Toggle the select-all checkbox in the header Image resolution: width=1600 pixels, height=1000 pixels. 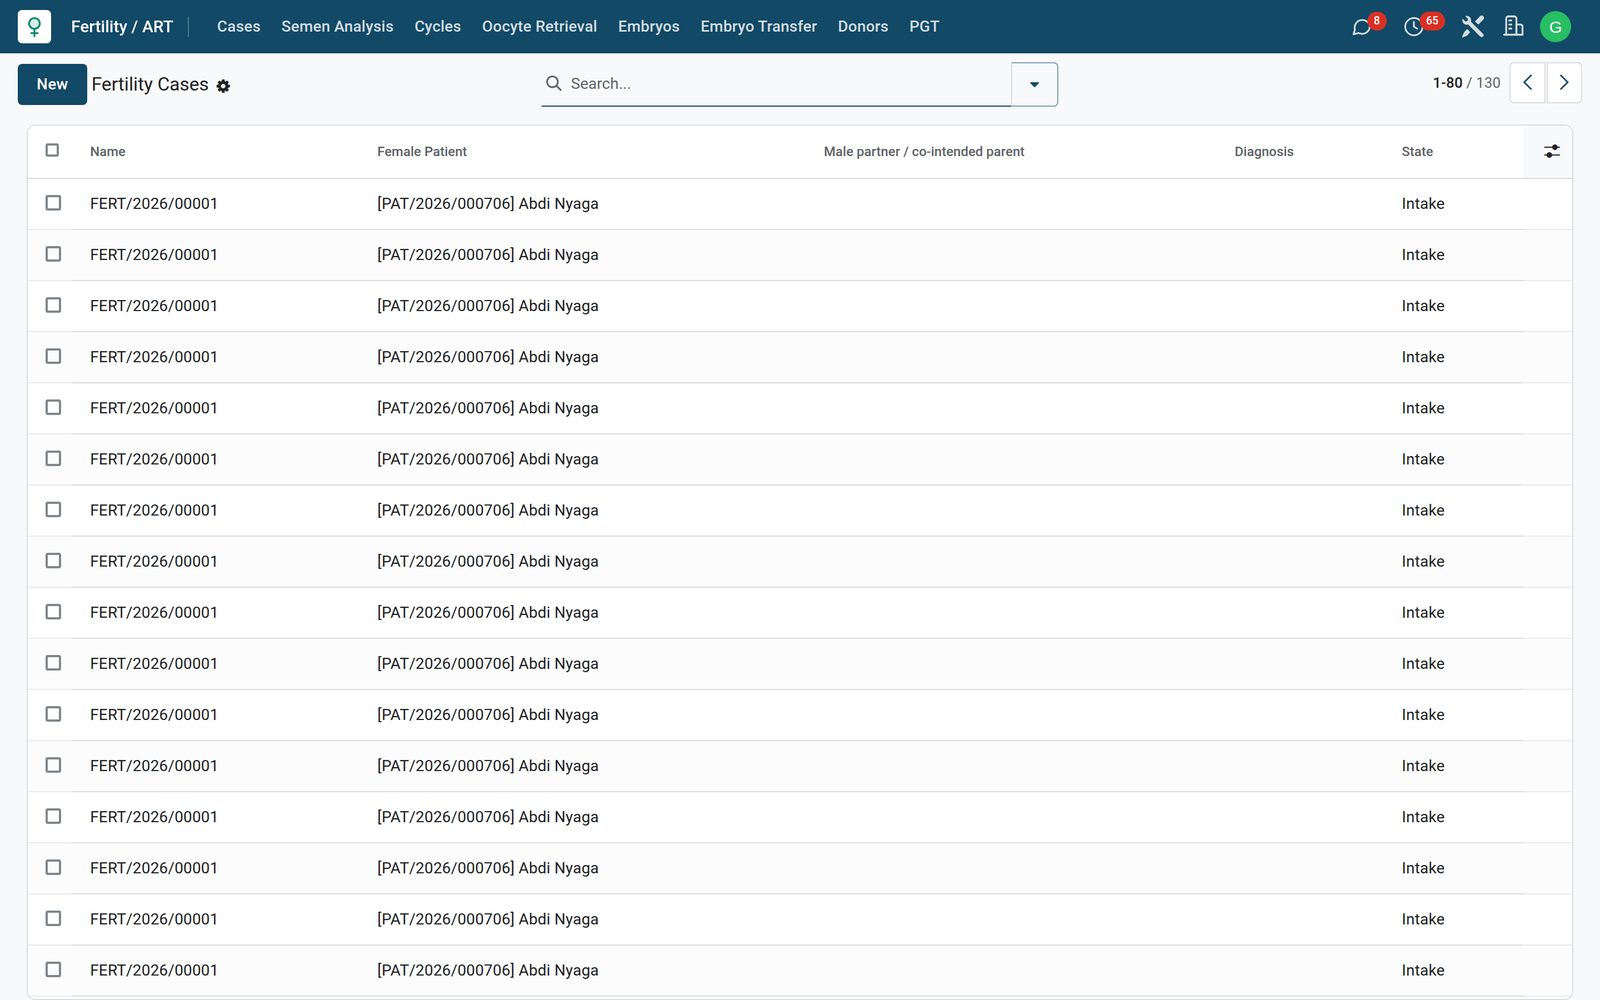(52, 150)
